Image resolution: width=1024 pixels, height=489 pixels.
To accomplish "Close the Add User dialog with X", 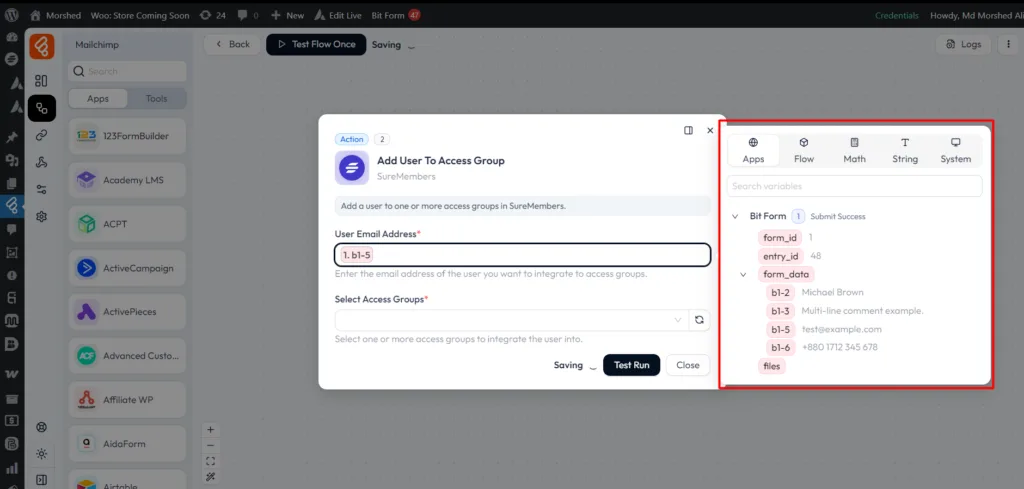I will (x=710, y=131).
